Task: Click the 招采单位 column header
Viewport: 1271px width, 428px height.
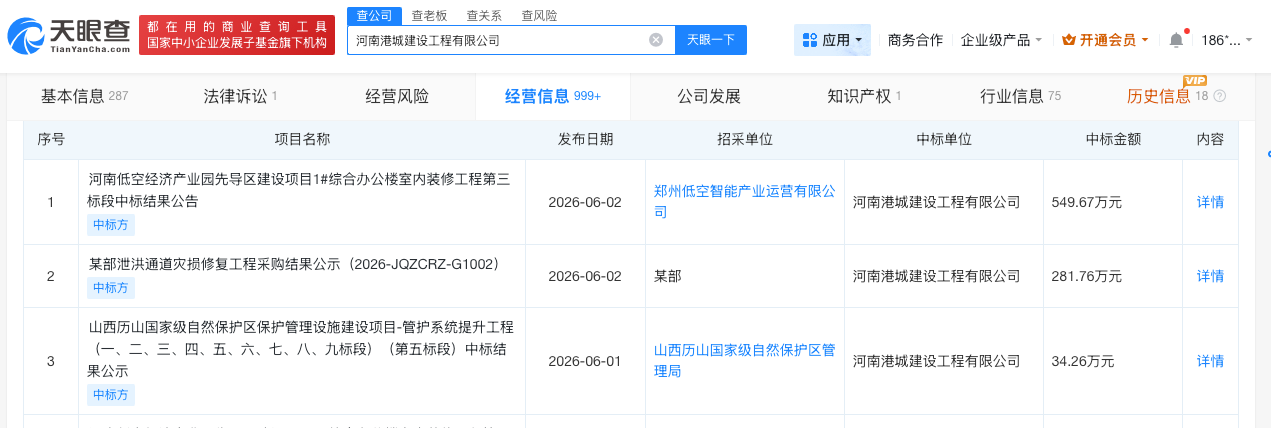Action: (x=745, y=140)
